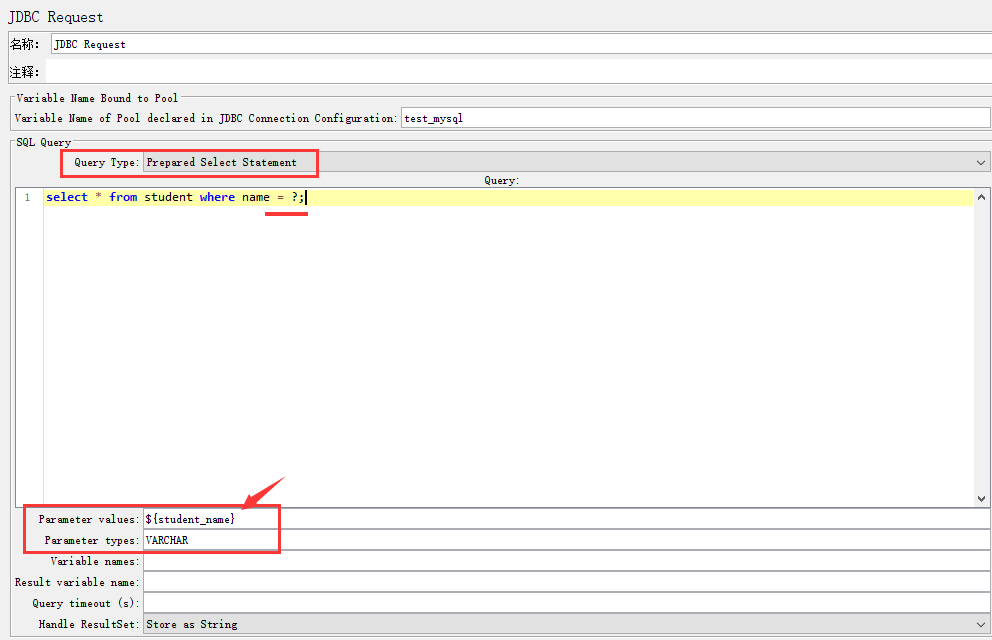Focus the pool variable name field containing test_mysql
Image resolution: width=992 pixels, height=640 pixels.
click(x=694, y=118)
